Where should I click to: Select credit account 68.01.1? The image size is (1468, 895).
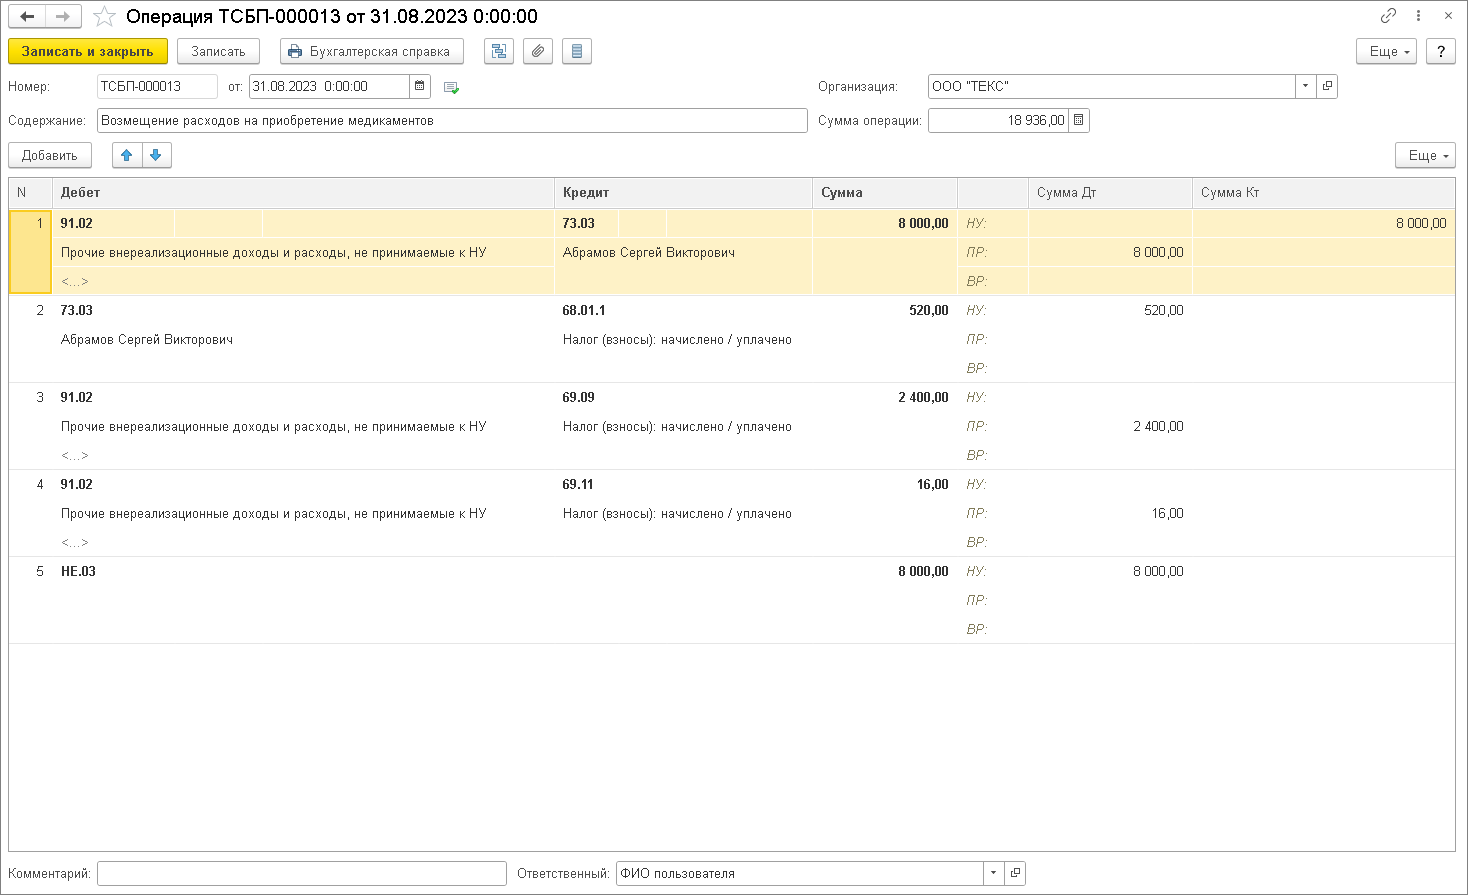pos(584,310)
